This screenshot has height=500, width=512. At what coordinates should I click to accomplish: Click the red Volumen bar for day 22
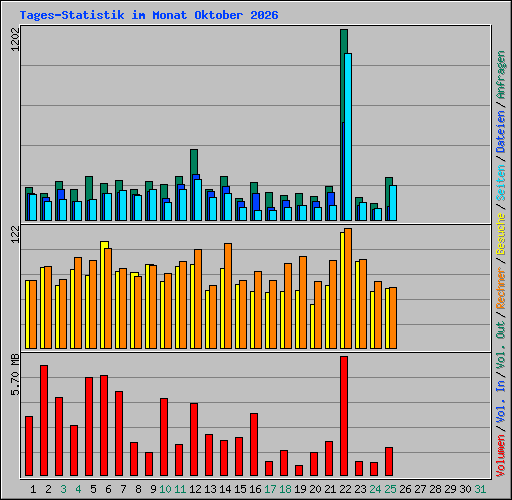(x=344, y=416)
